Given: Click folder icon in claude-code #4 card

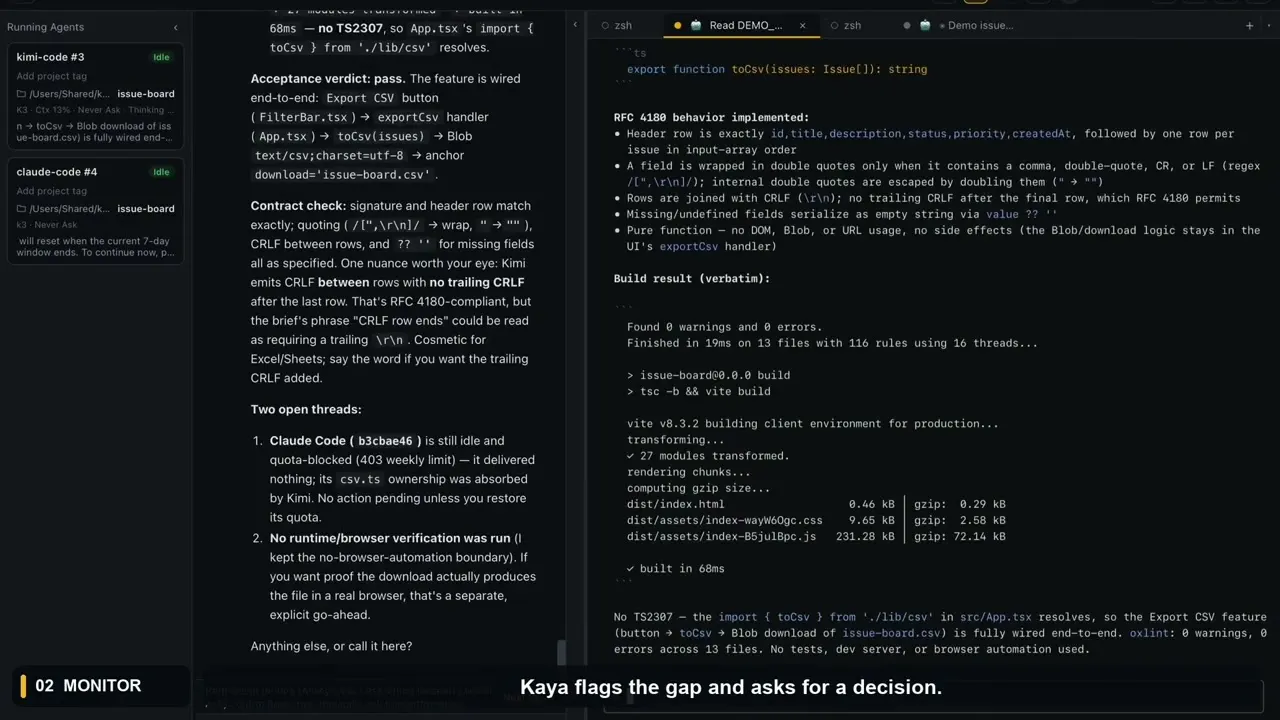Looking at the screenshot, I should pyautogui.click(x=22, y=209).
